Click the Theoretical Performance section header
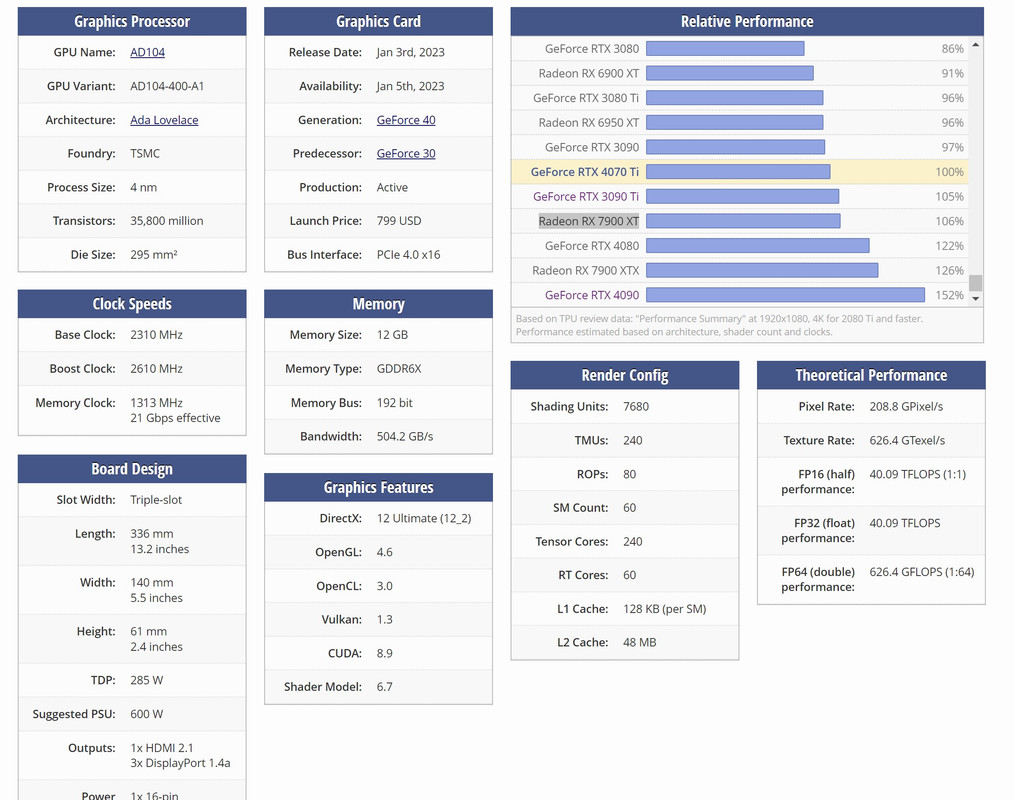Screen dimensions: 1015x800 [871, 375]
